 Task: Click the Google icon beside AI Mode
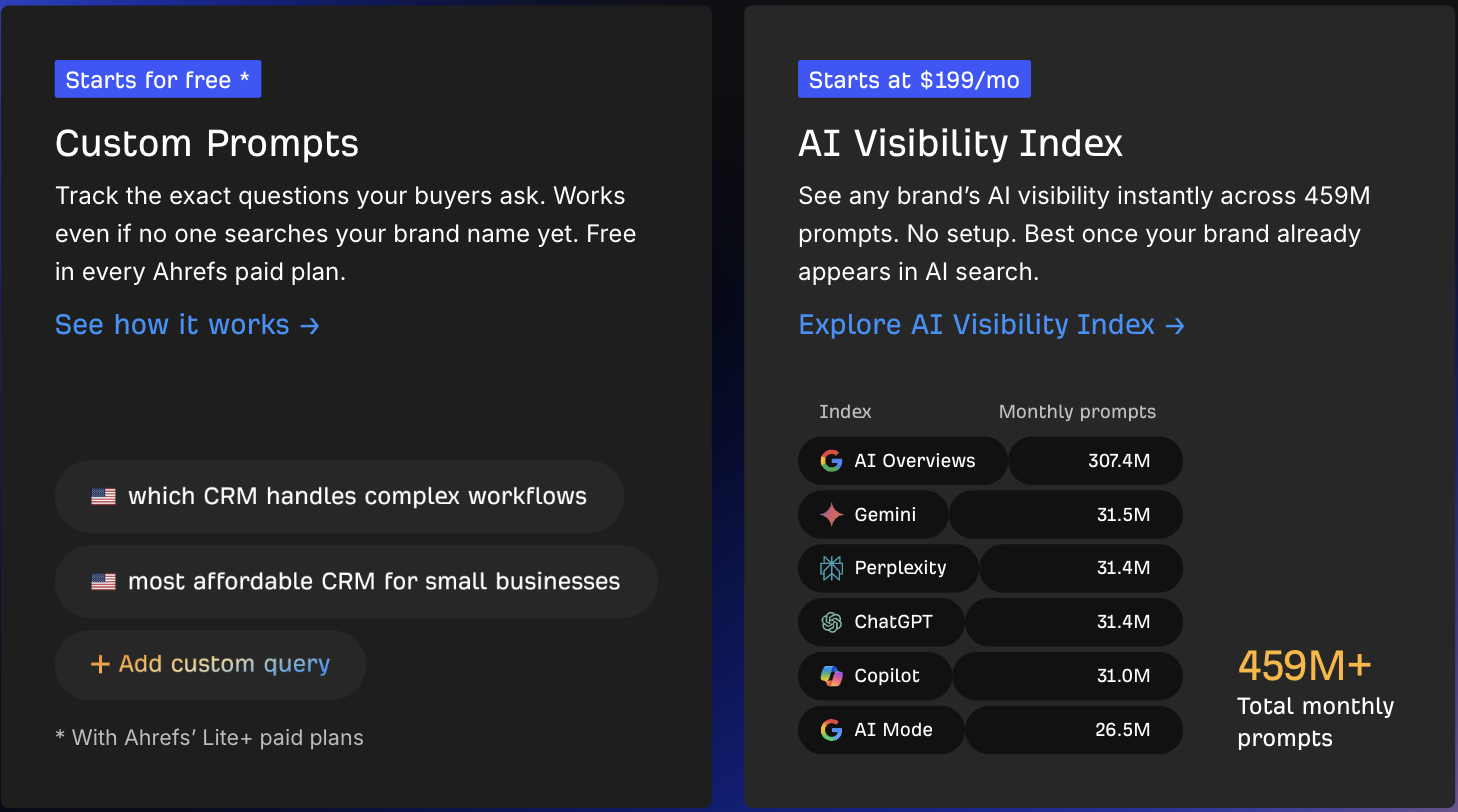coord(831,730)
